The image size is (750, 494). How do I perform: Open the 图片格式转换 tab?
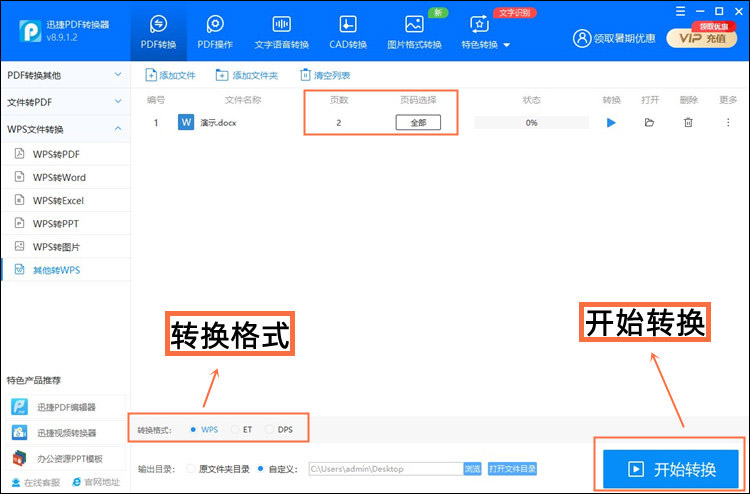coord(414,32)
